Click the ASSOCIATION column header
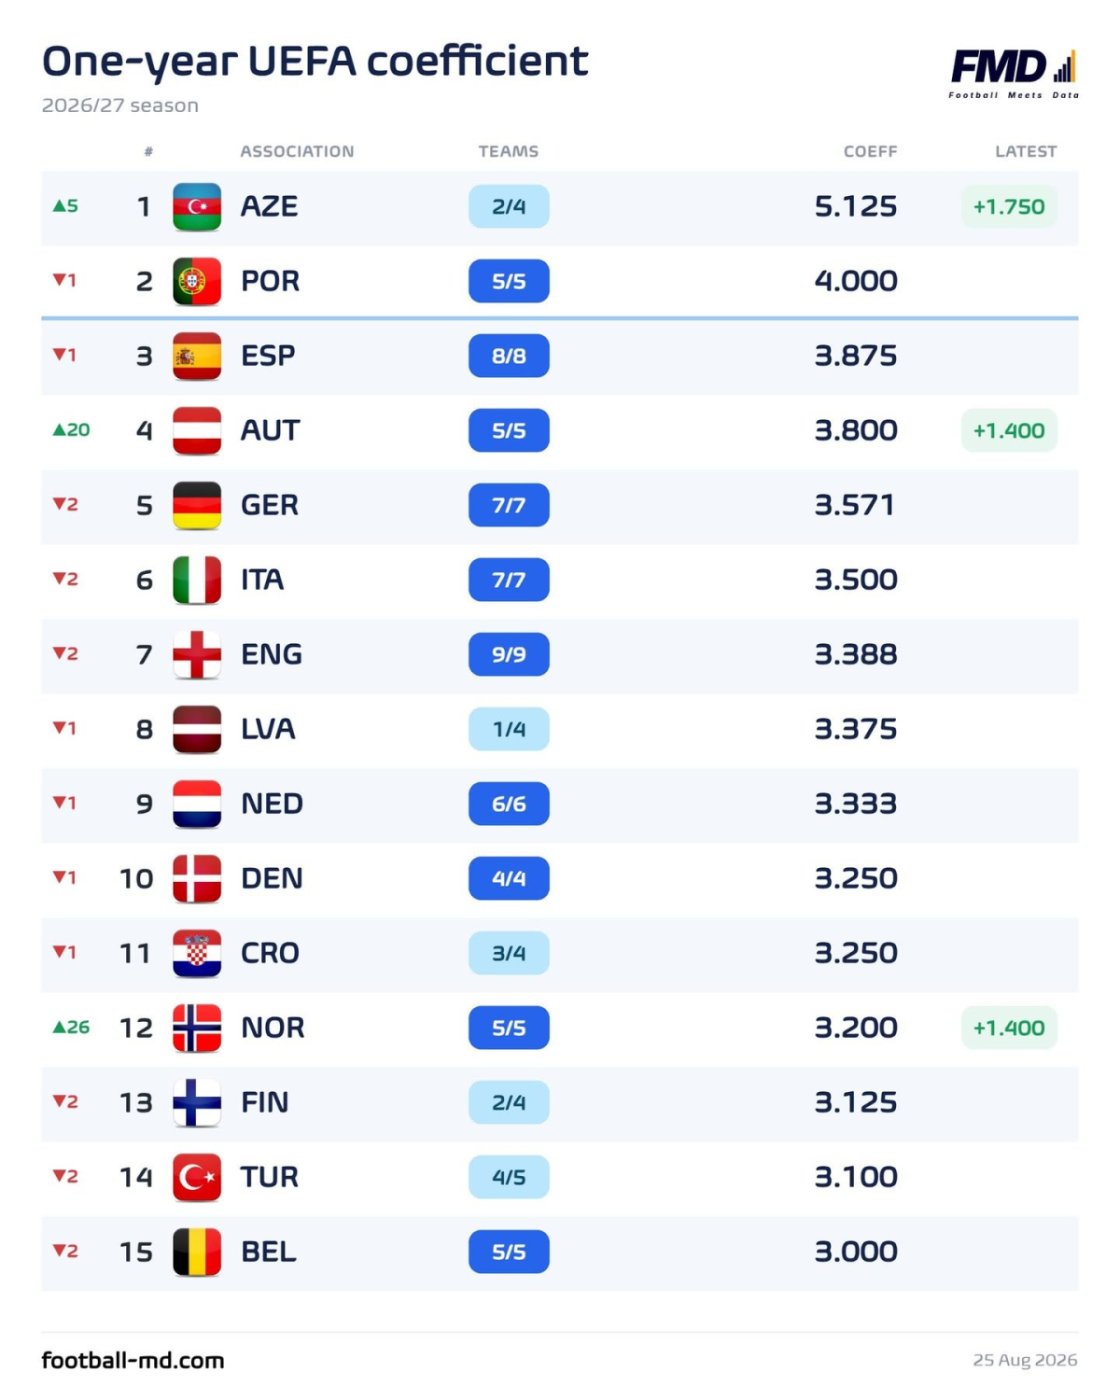 (297, 151)
